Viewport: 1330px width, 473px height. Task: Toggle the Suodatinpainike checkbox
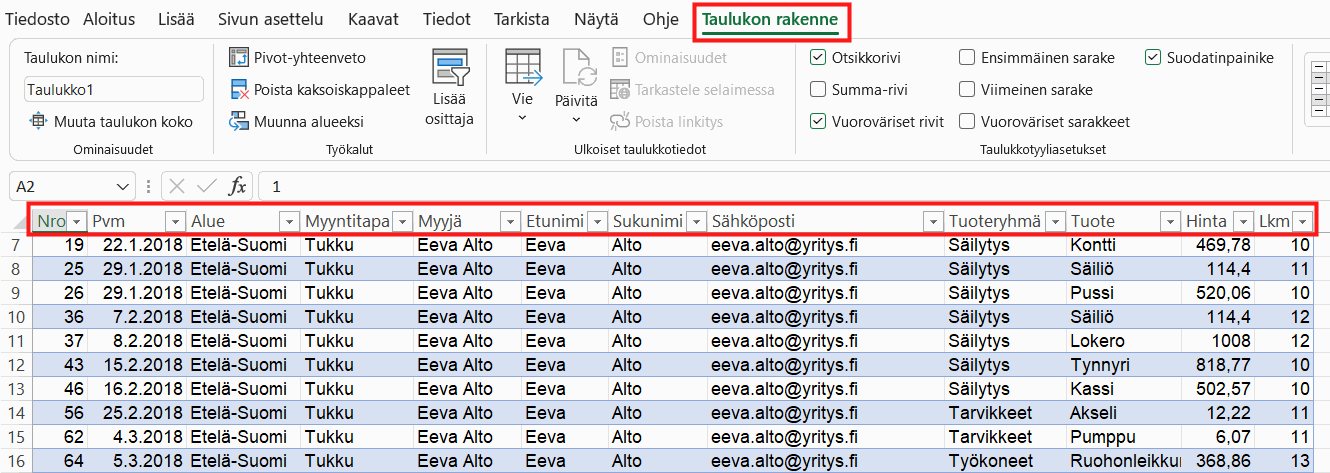point(1153,57)
